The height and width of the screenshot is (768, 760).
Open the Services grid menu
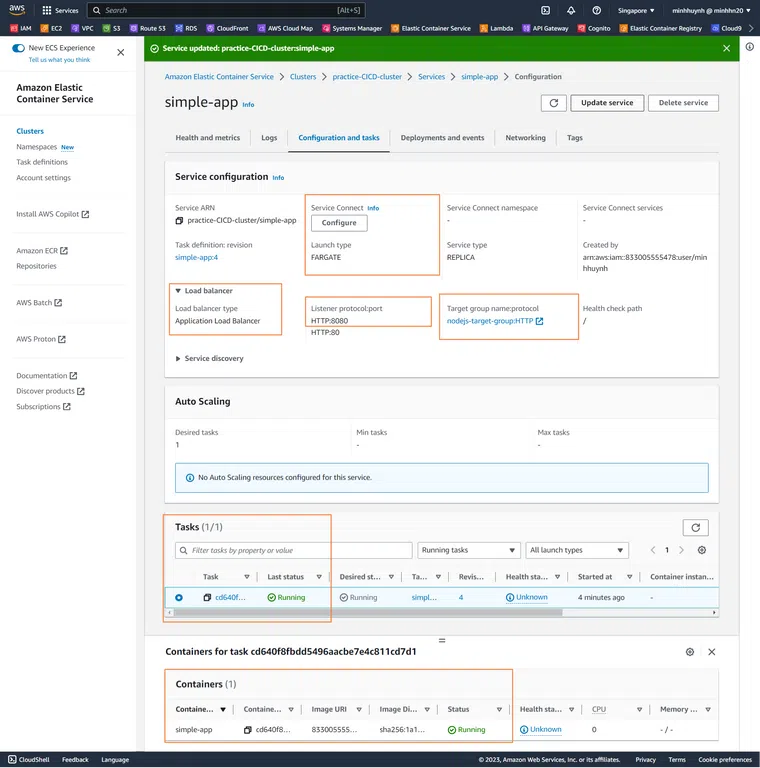click(x=60, y=10)
